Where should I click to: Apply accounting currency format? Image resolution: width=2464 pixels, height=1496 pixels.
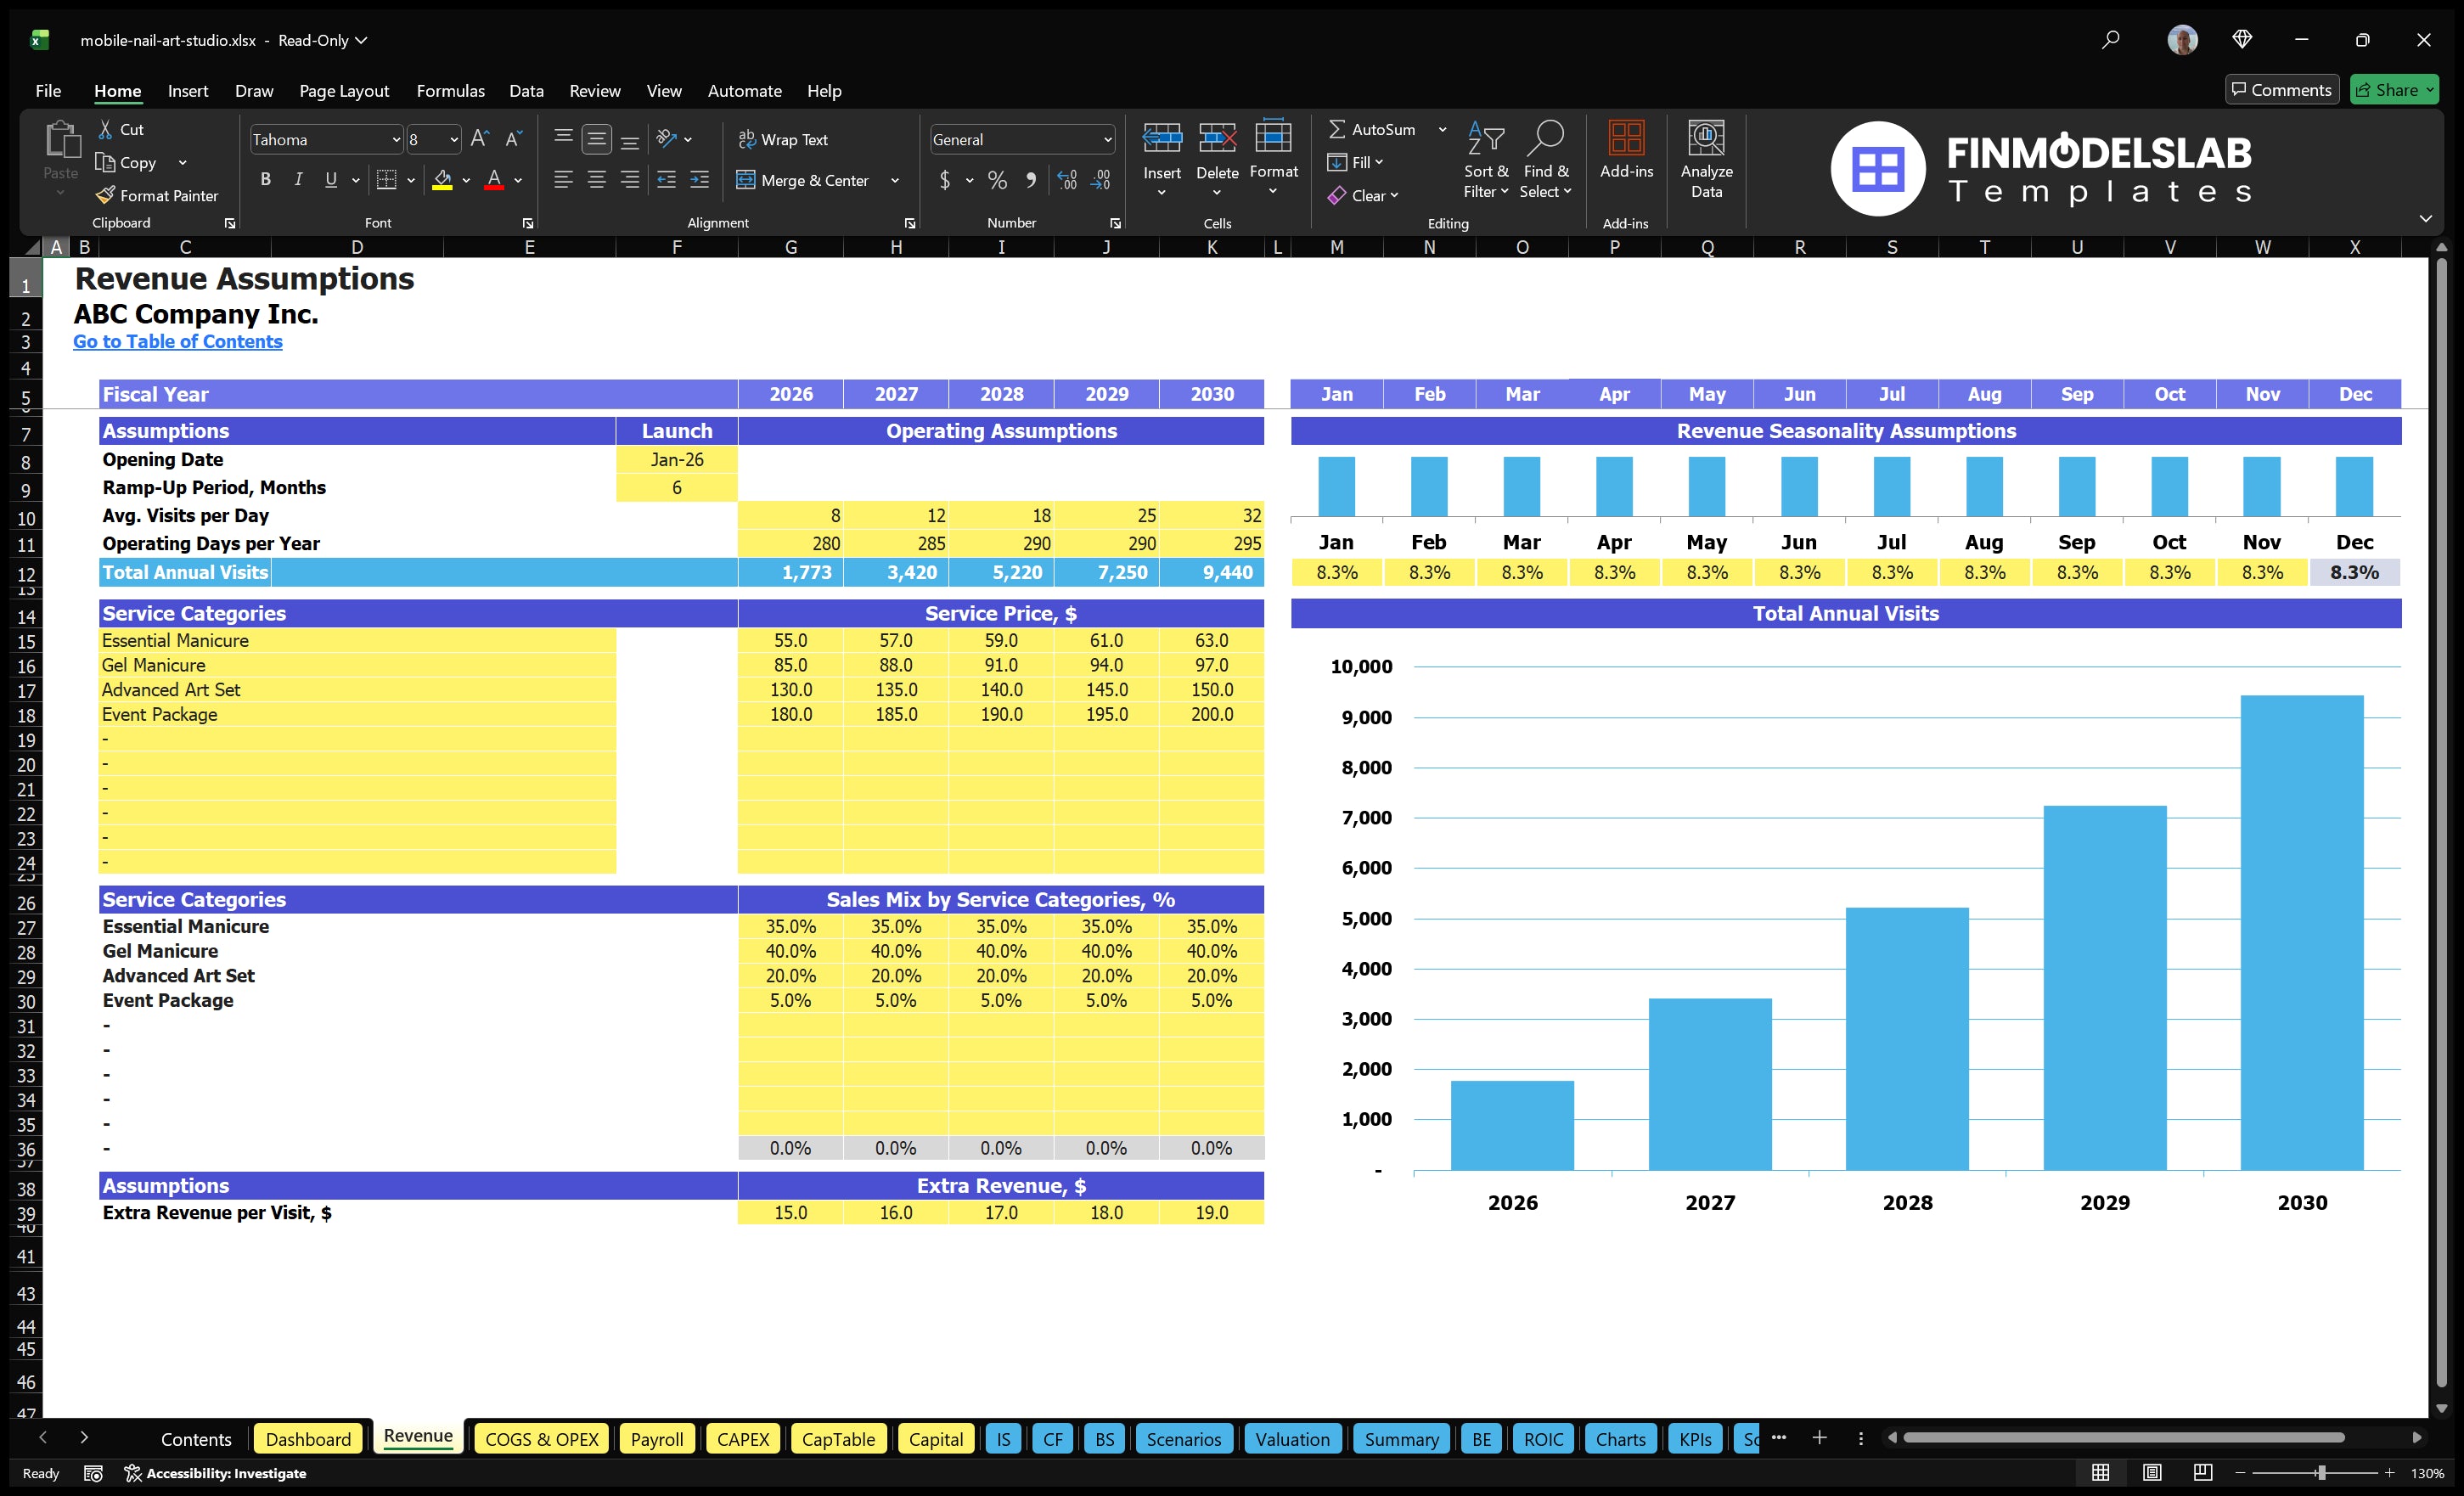[x=944, y=180]
